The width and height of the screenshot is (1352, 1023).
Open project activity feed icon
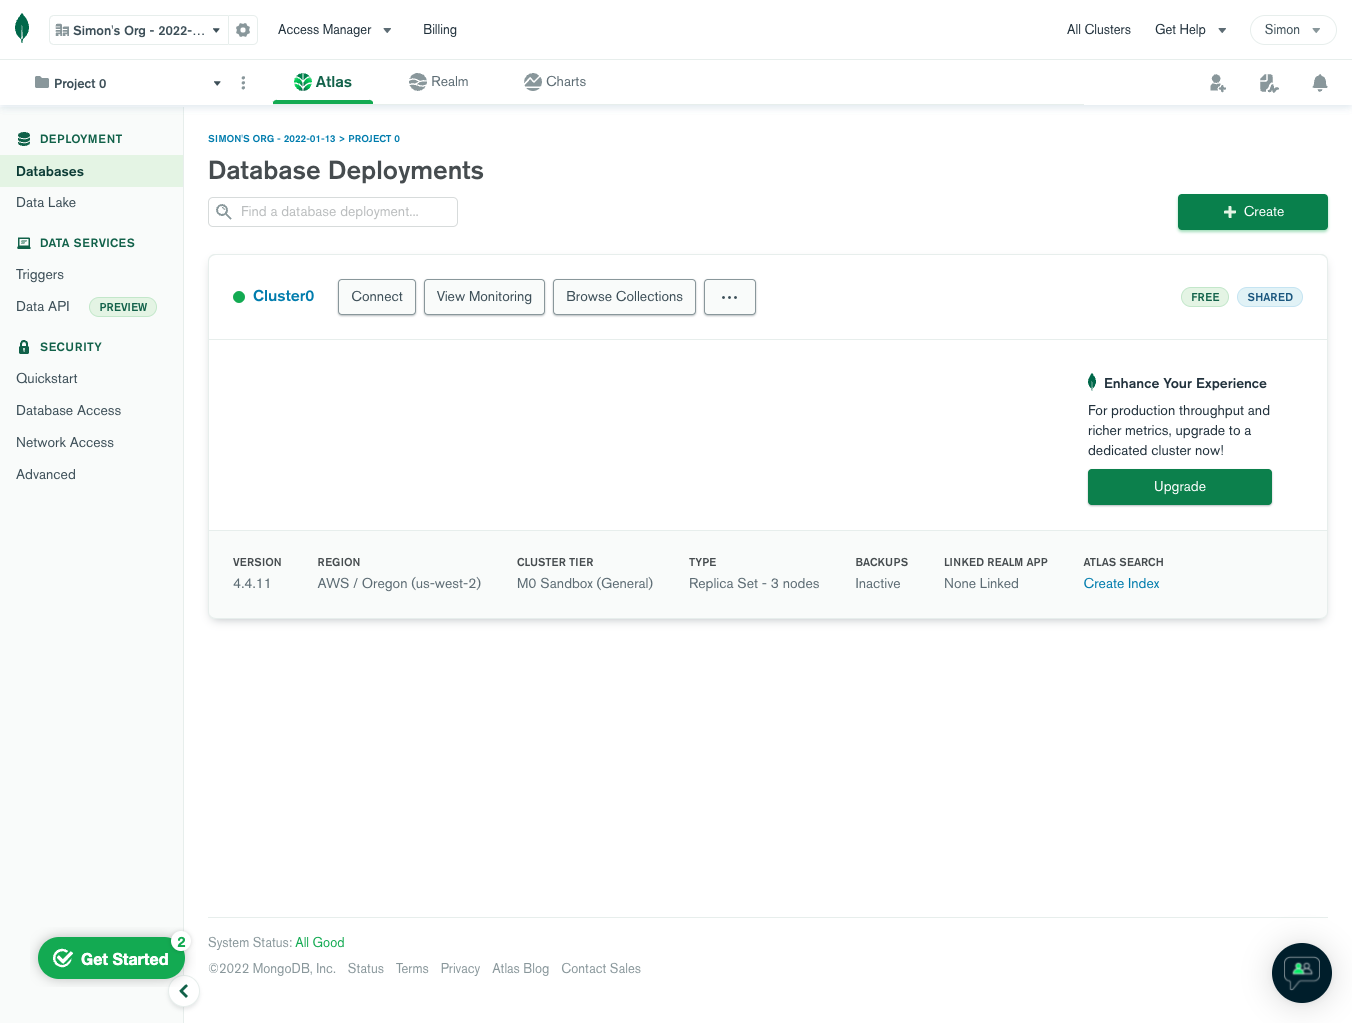coord(1269,83)
